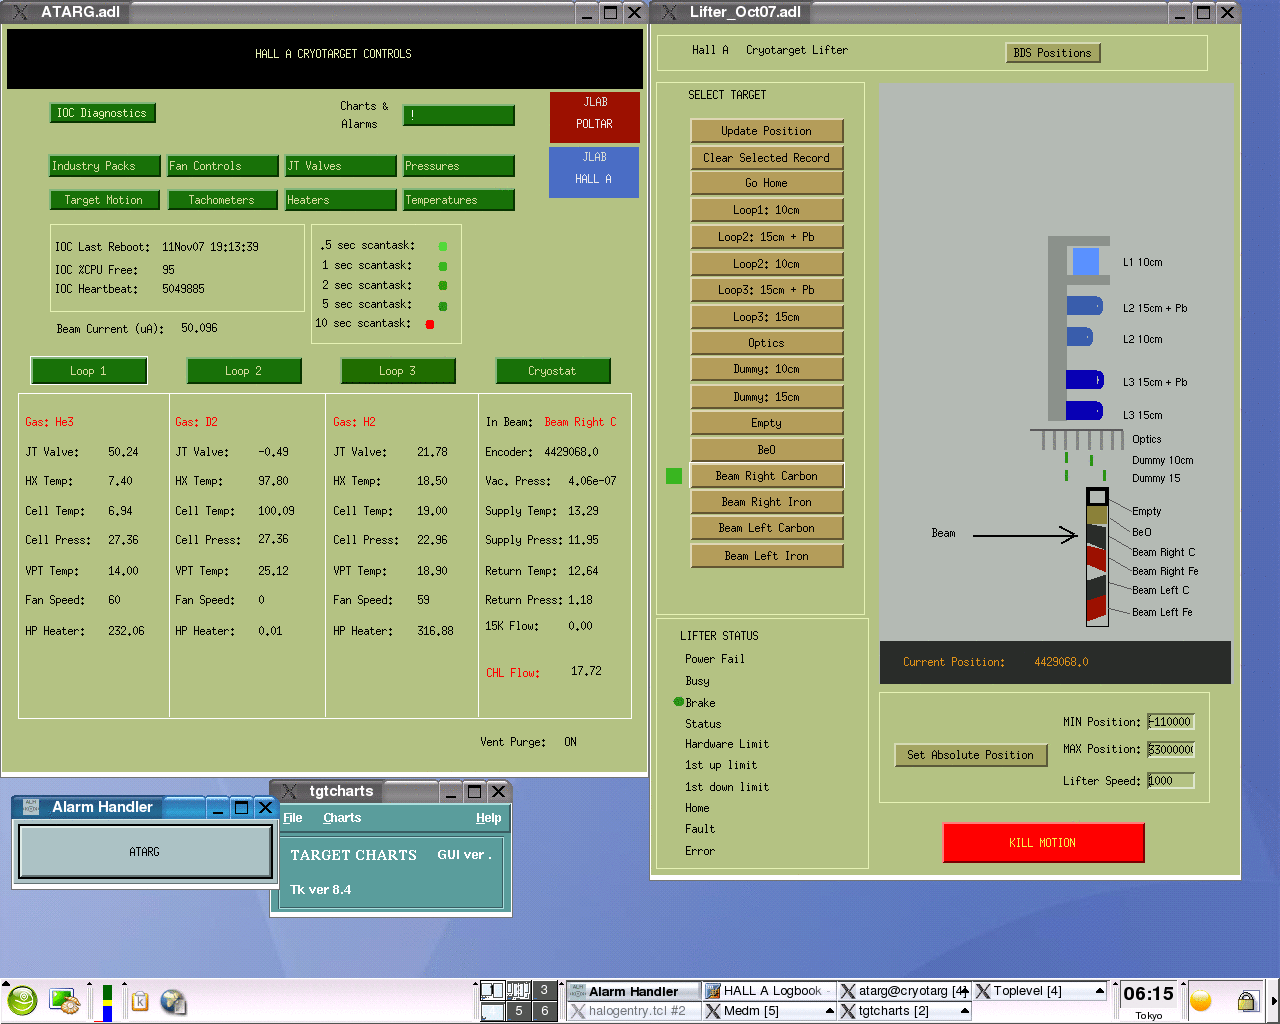Screen dimensions: 1280x1024
Task: Select the Empty target
Action: pos(767,423)
